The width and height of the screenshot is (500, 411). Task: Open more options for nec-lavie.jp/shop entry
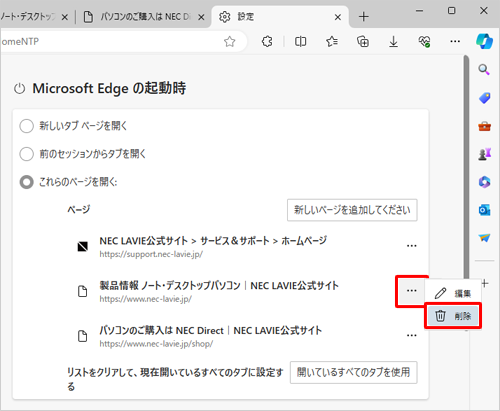(412, 335)
